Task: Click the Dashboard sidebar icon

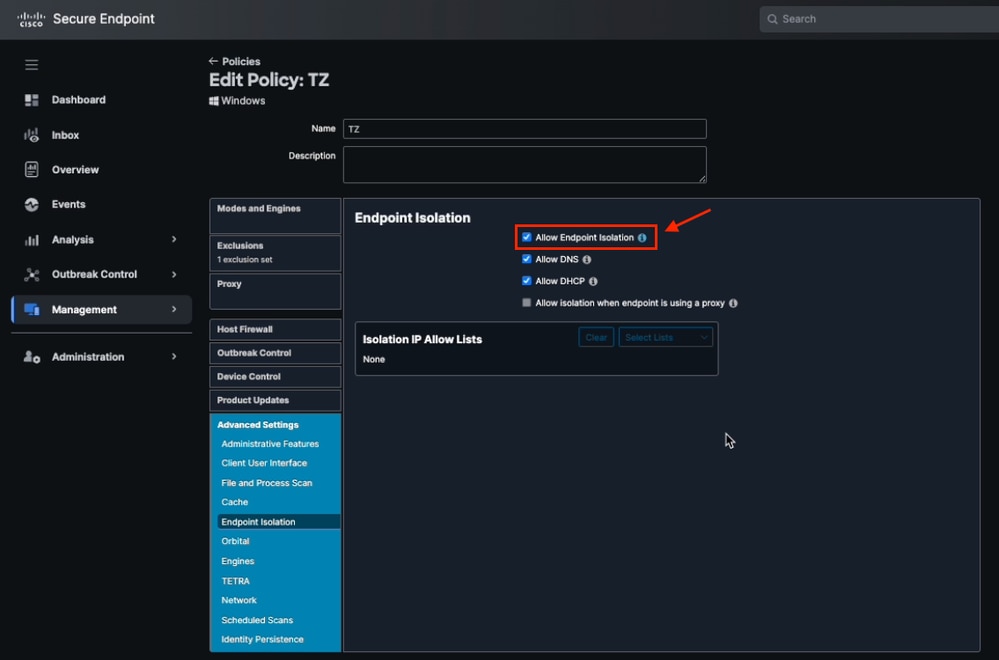Action: (x=31, y=100)
